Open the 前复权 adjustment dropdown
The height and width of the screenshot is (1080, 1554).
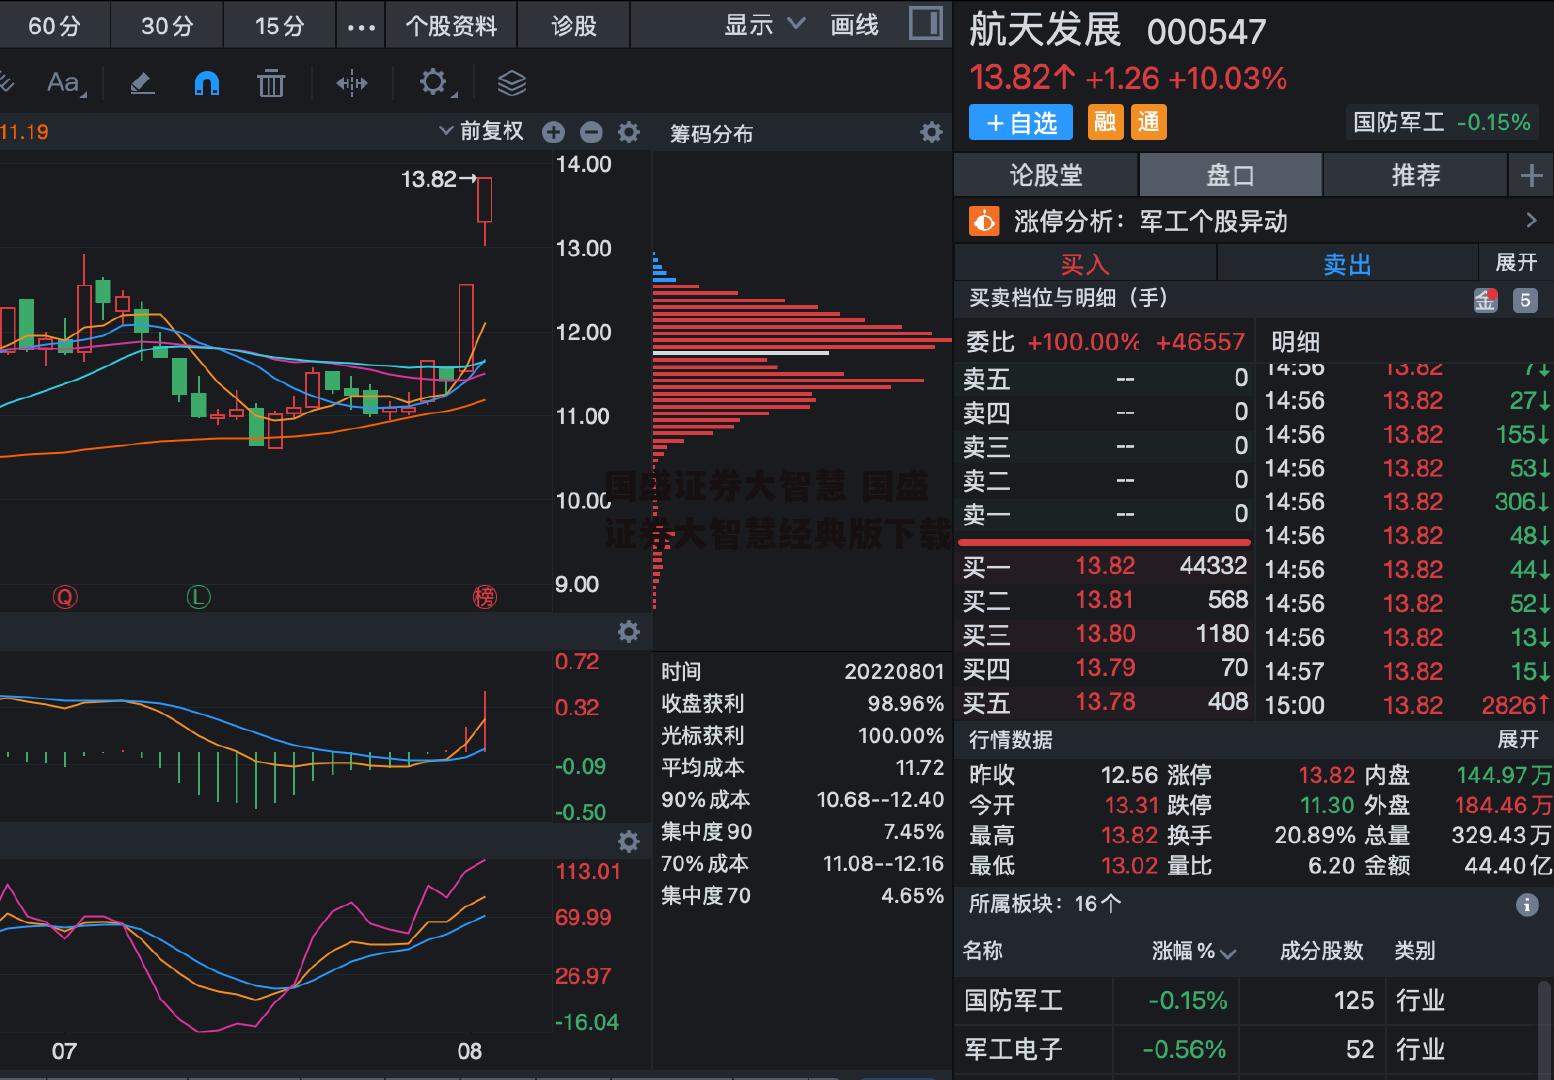coord(481,131)
